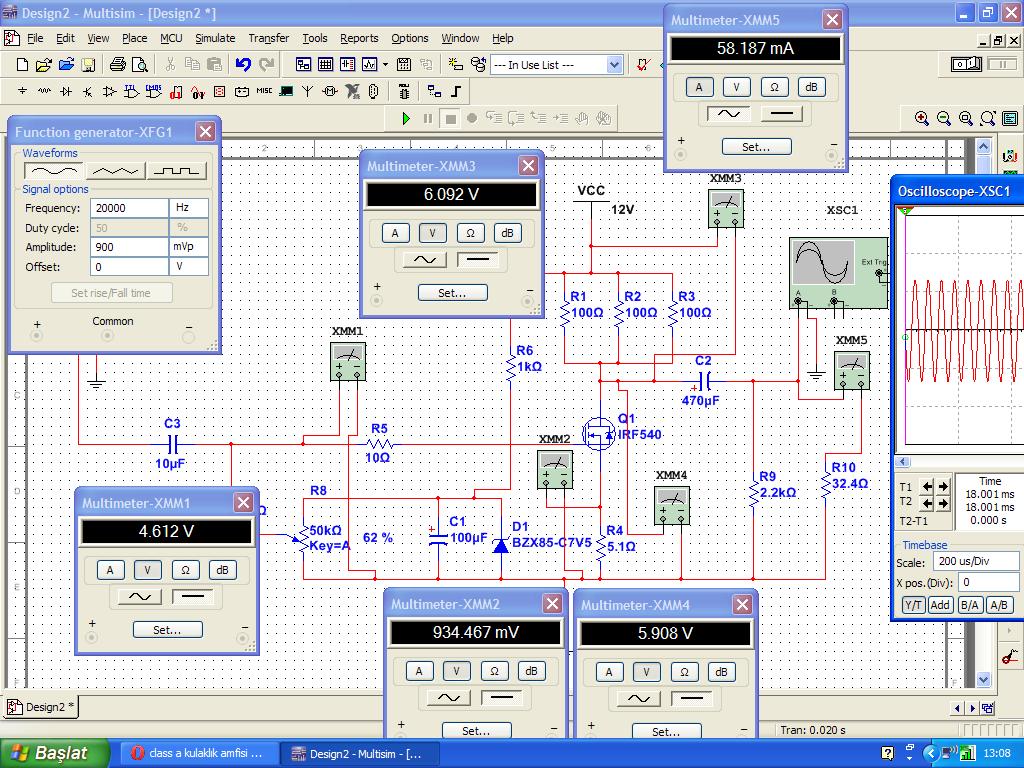Click the Undo arrow in the toolbar
The height and width of the screenshot is (768, 1024).
pos(243,65)
